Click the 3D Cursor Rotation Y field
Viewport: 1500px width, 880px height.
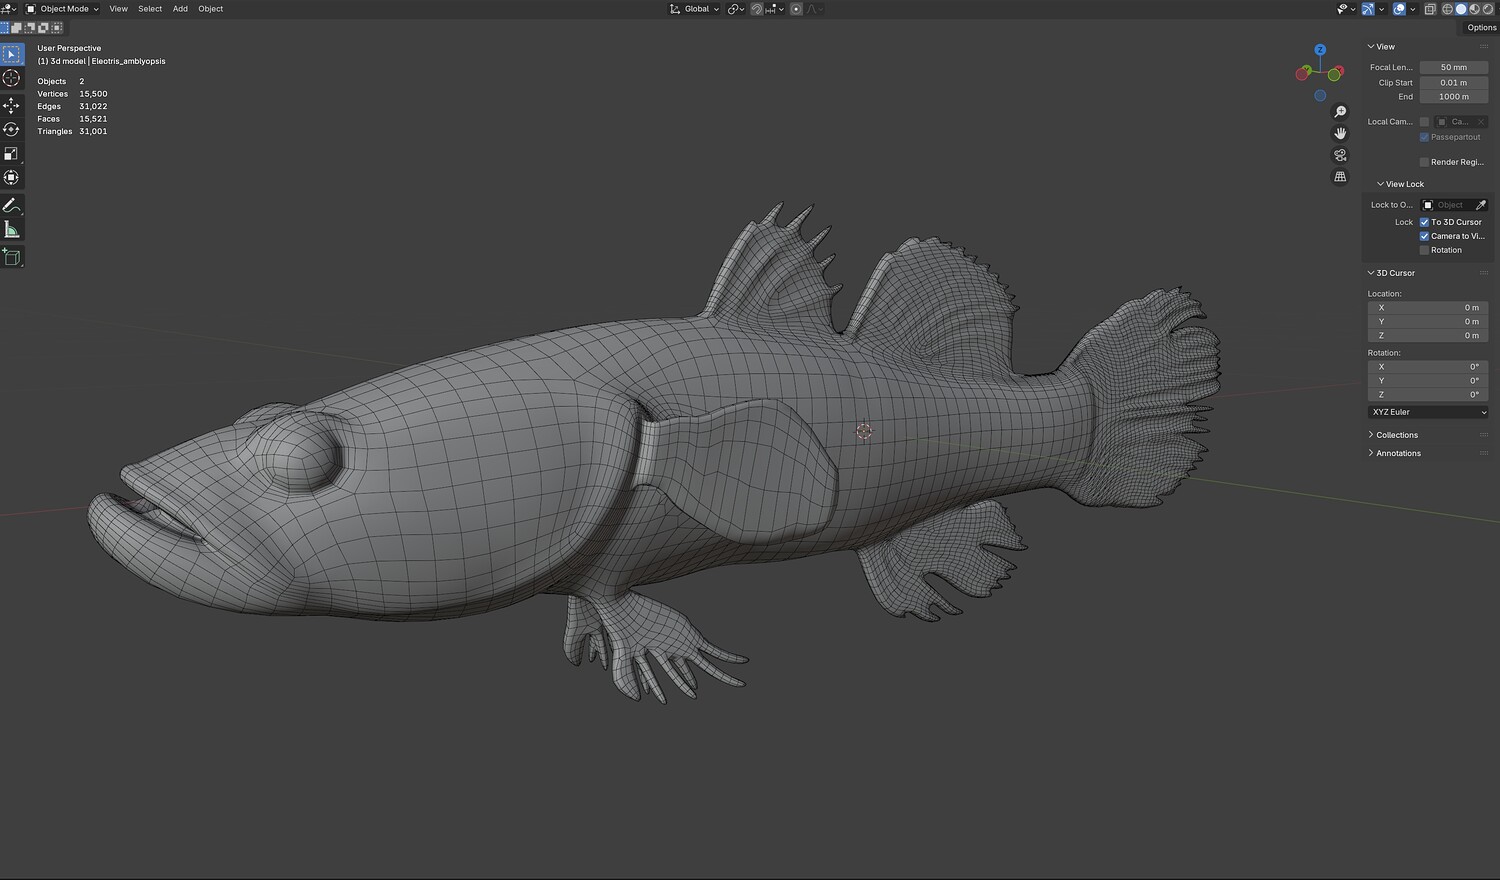pos(1428,381)
